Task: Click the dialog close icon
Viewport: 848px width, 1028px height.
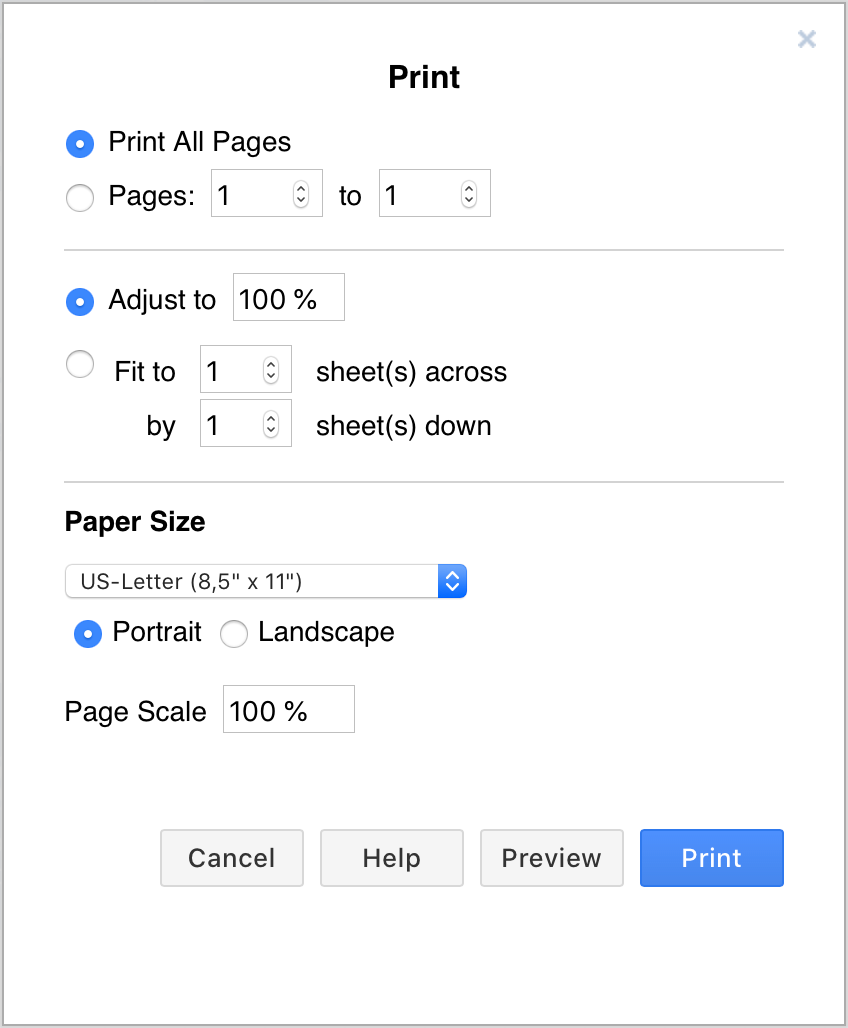Action: pos(807,39)
